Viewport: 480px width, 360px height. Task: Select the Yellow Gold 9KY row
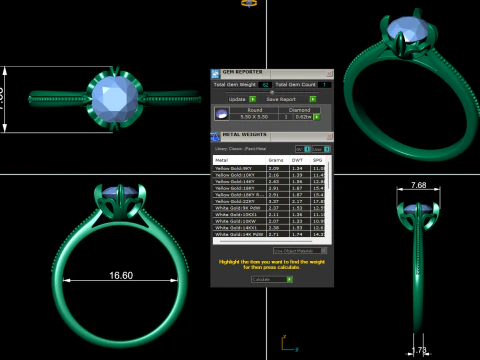(269, 168)
